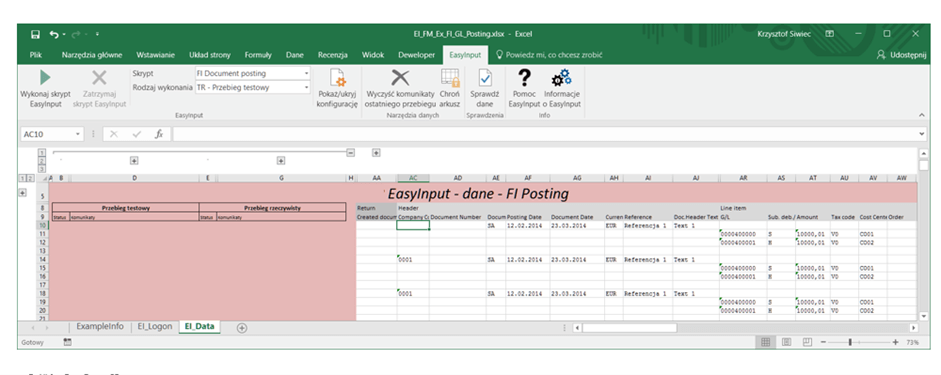Screen dimensions: 941x375
Task: Switch to Normal view icon
Action: 765,341
